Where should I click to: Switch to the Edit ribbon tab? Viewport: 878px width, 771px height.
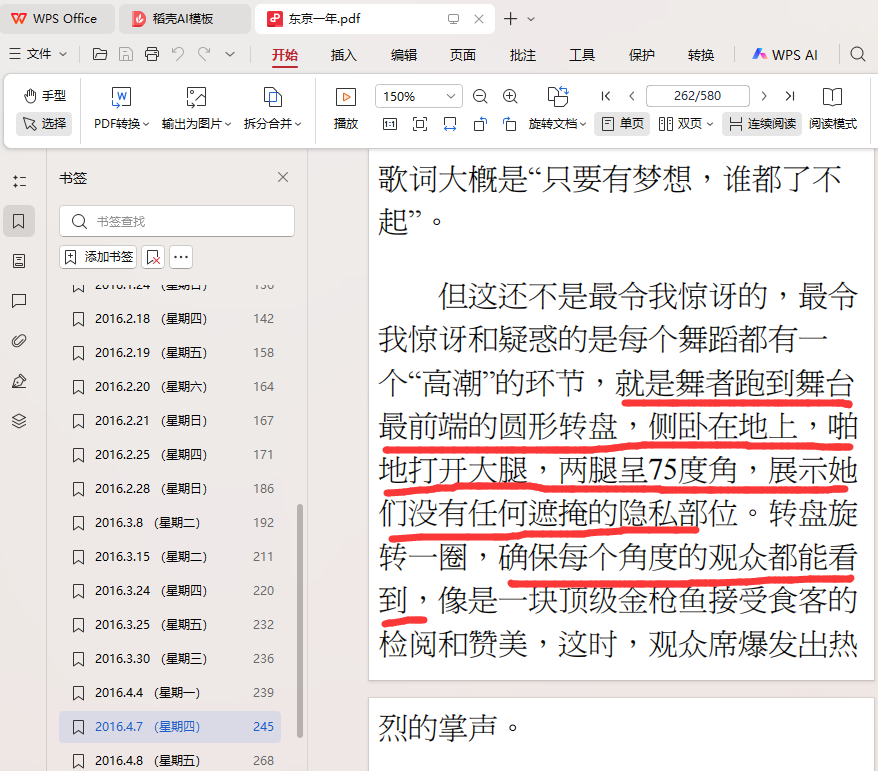point(403,55)
